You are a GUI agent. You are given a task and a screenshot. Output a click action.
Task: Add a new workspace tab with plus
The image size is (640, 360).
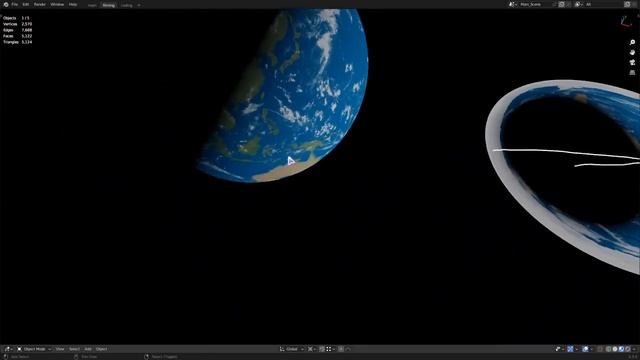139,5
